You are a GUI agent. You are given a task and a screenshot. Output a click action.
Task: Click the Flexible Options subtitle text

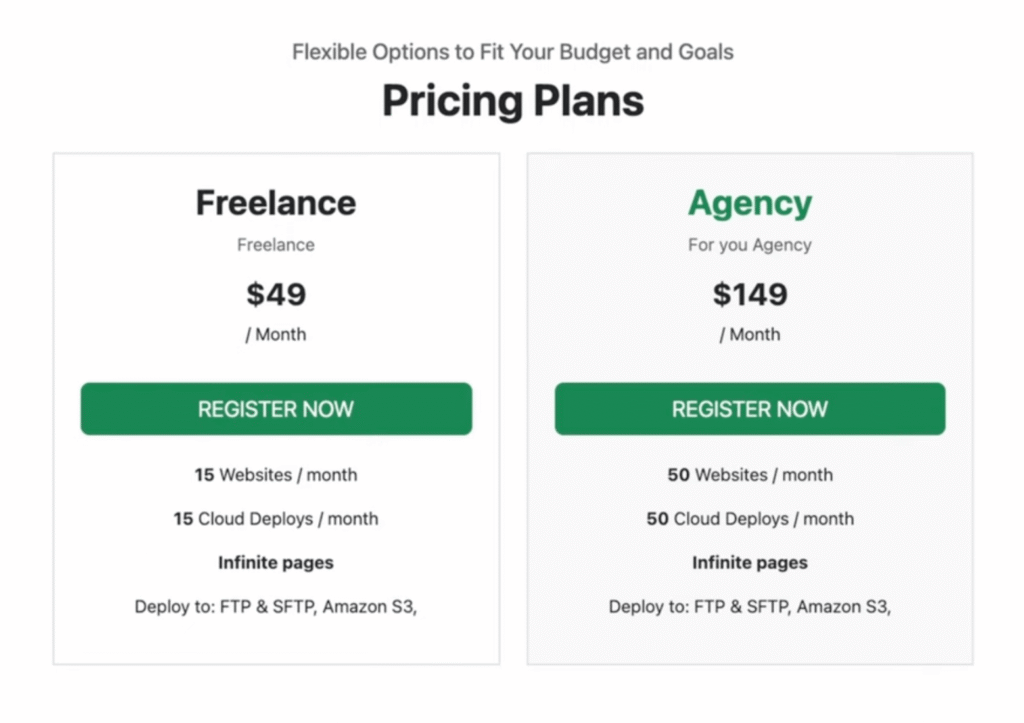[x=512, y=52]
